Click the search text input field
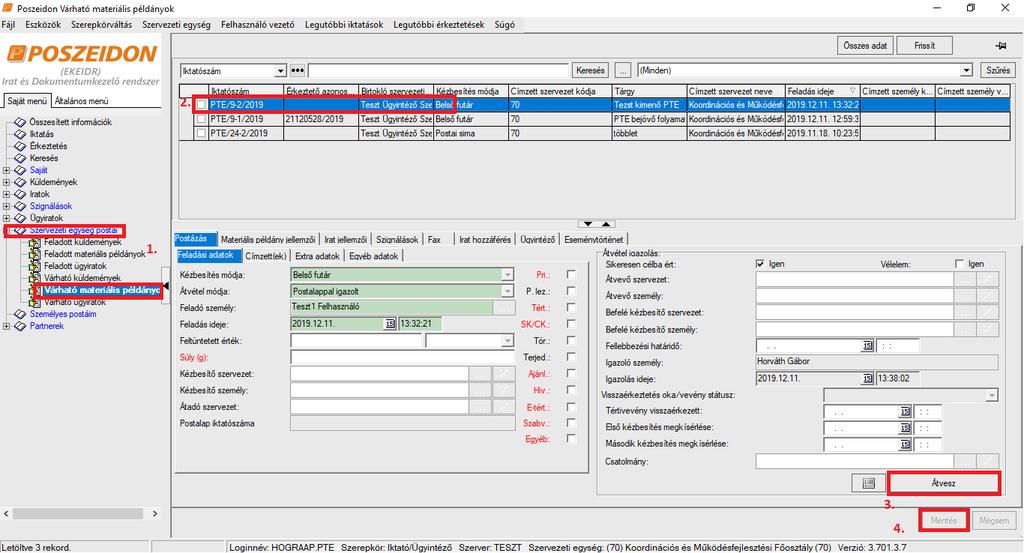Screen dimensions: 1024x553 (x=439, y=71)
